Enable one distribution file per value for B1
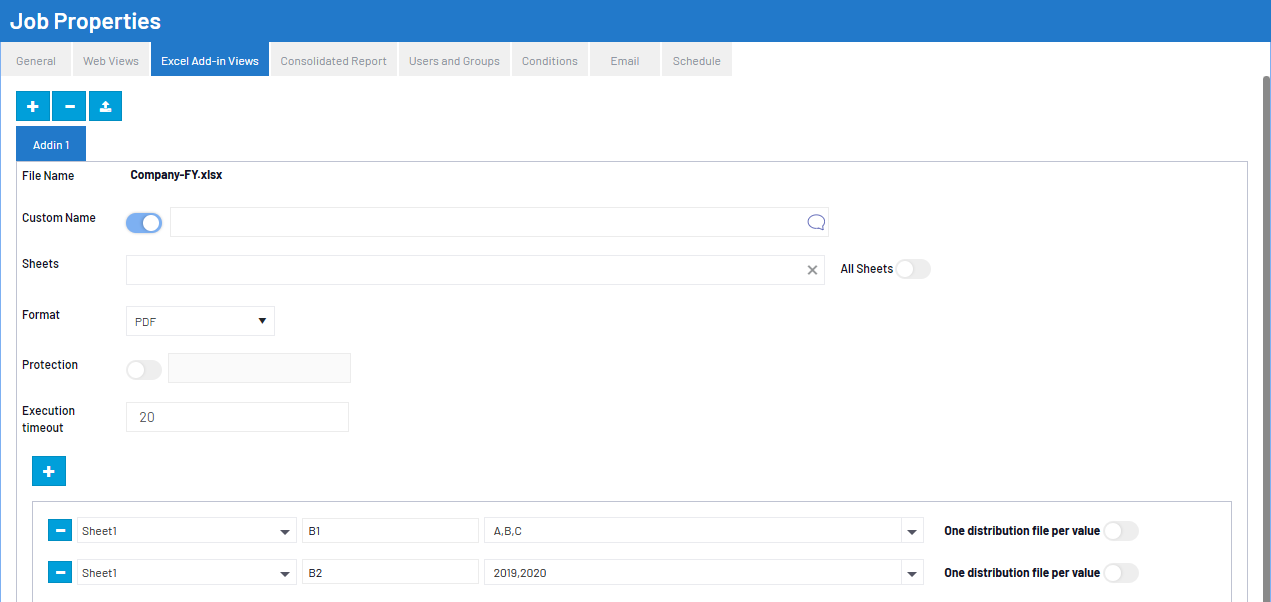1271x602 pixels. [1120, 531]
